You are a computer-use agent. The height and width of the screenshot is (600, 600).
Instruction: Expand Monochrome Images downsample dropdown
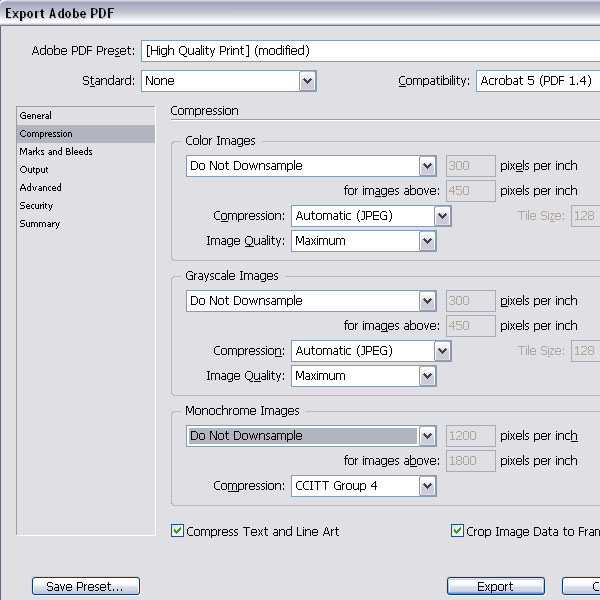[x=427, y=436]
